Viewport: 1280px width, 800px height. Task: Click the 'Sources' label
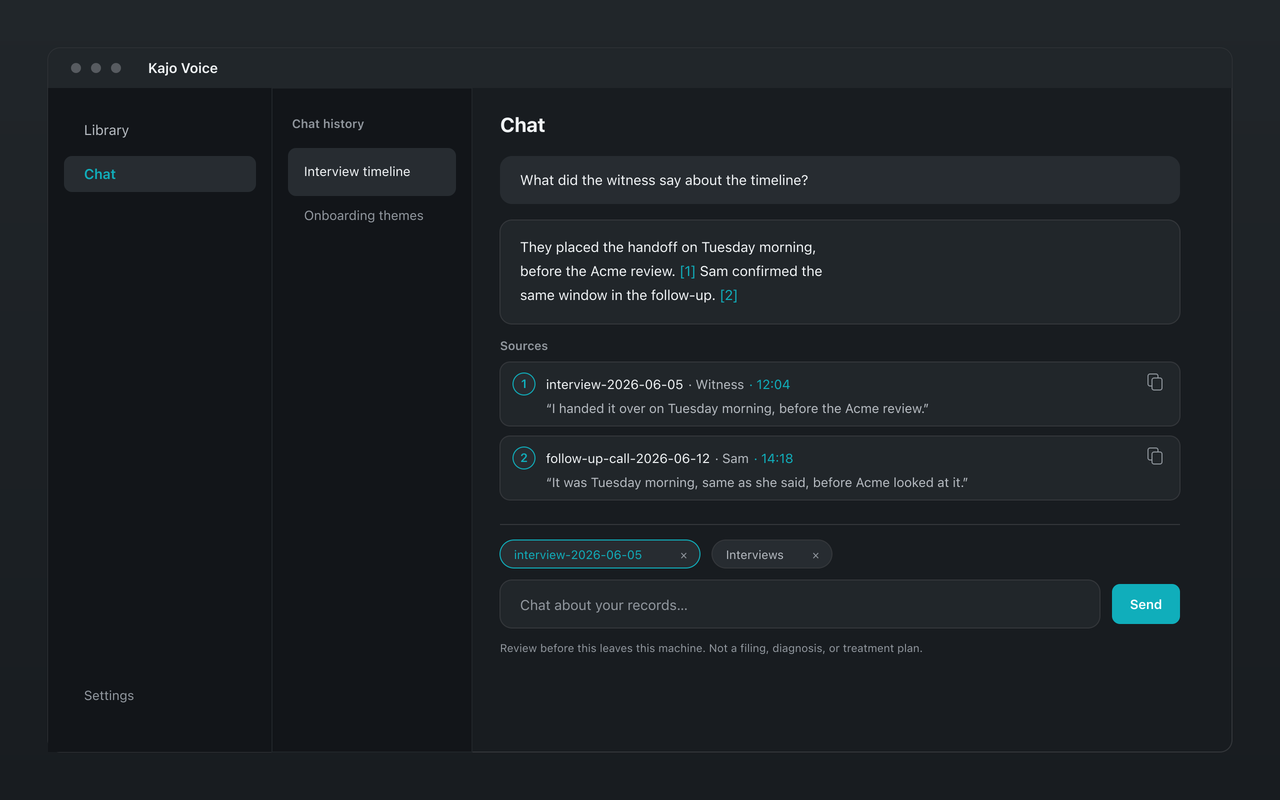[524, 346]
